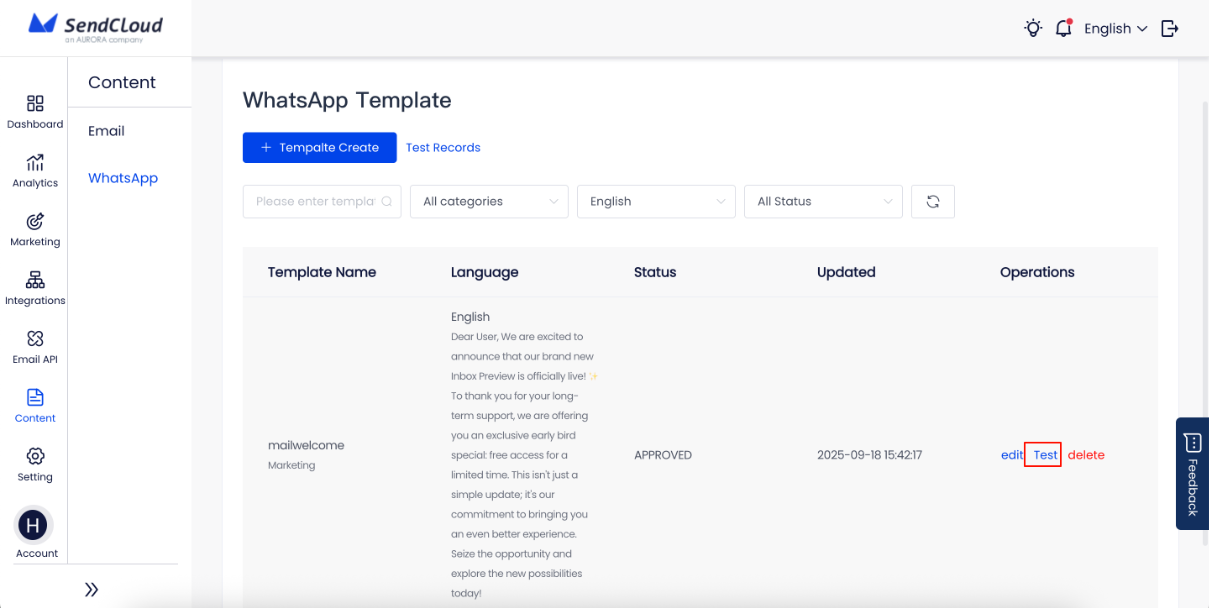Viewport: 1209px width, 608px height.
Task: Open the Setting sidebar icon
Action: pyautogui.click(x=34, y=460)
